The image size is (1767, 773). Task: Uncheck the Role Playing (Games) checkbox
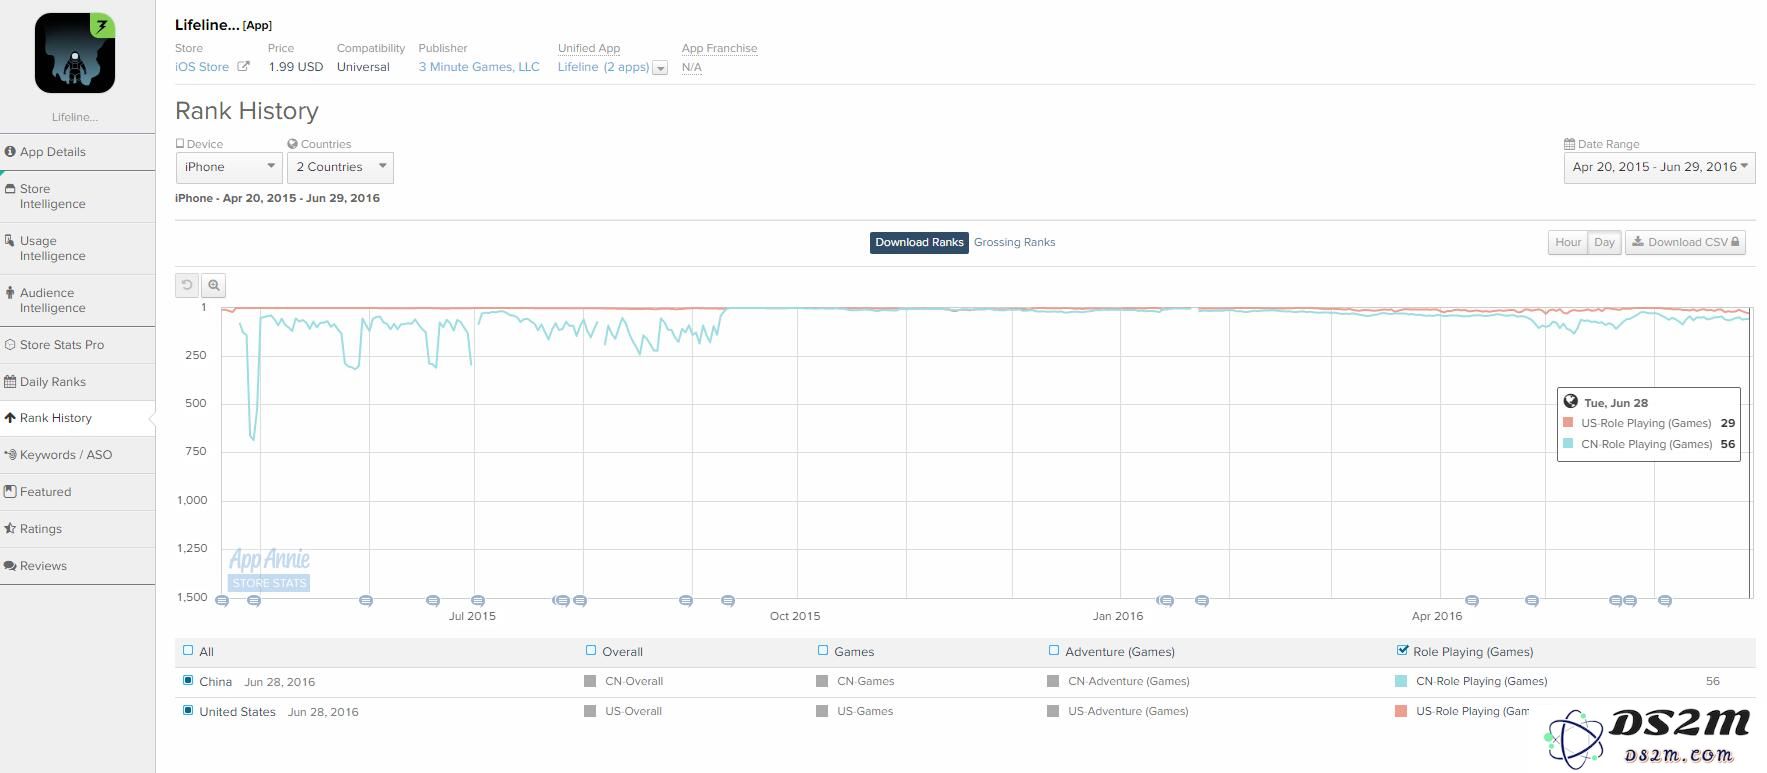1403,650
